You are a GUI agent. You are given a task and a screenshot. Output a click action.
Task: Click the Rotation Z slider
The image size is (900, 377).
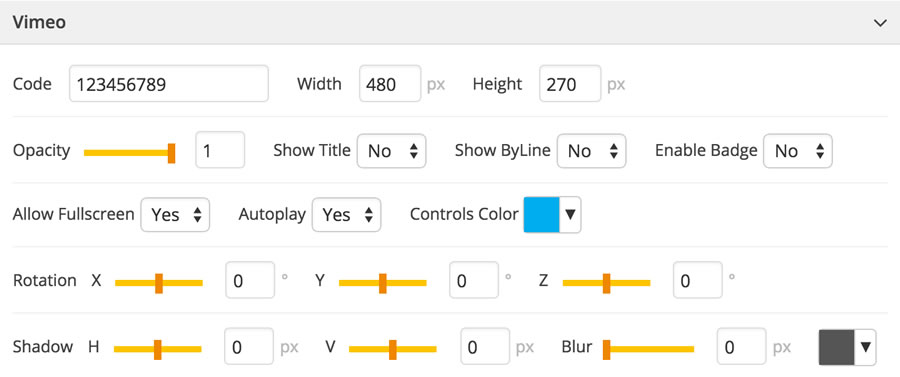pyautogui.click(x=607, y=283)
